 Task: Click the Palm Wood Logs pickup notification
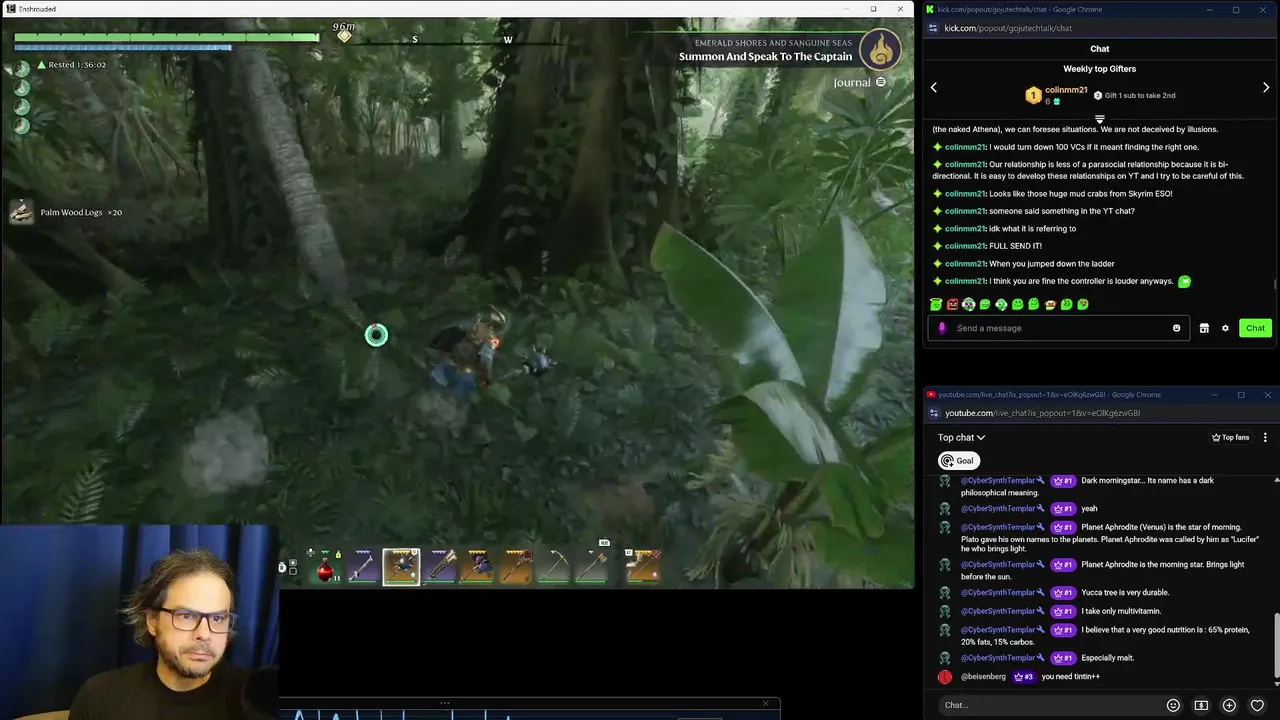pyautogui.click(x=66, y=212)
